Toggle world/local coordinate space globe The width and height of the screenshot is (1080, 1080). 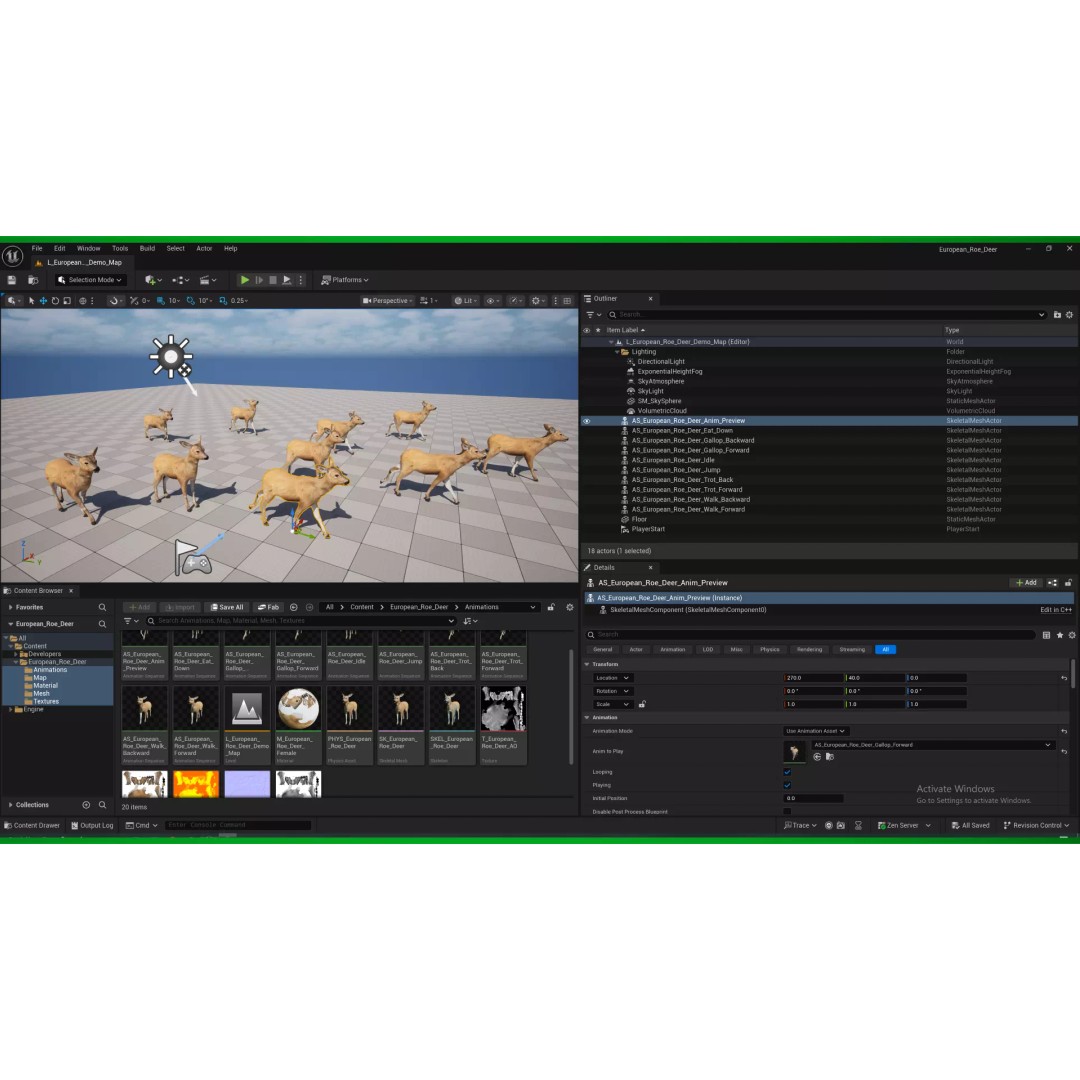click(x=83, y=301)
